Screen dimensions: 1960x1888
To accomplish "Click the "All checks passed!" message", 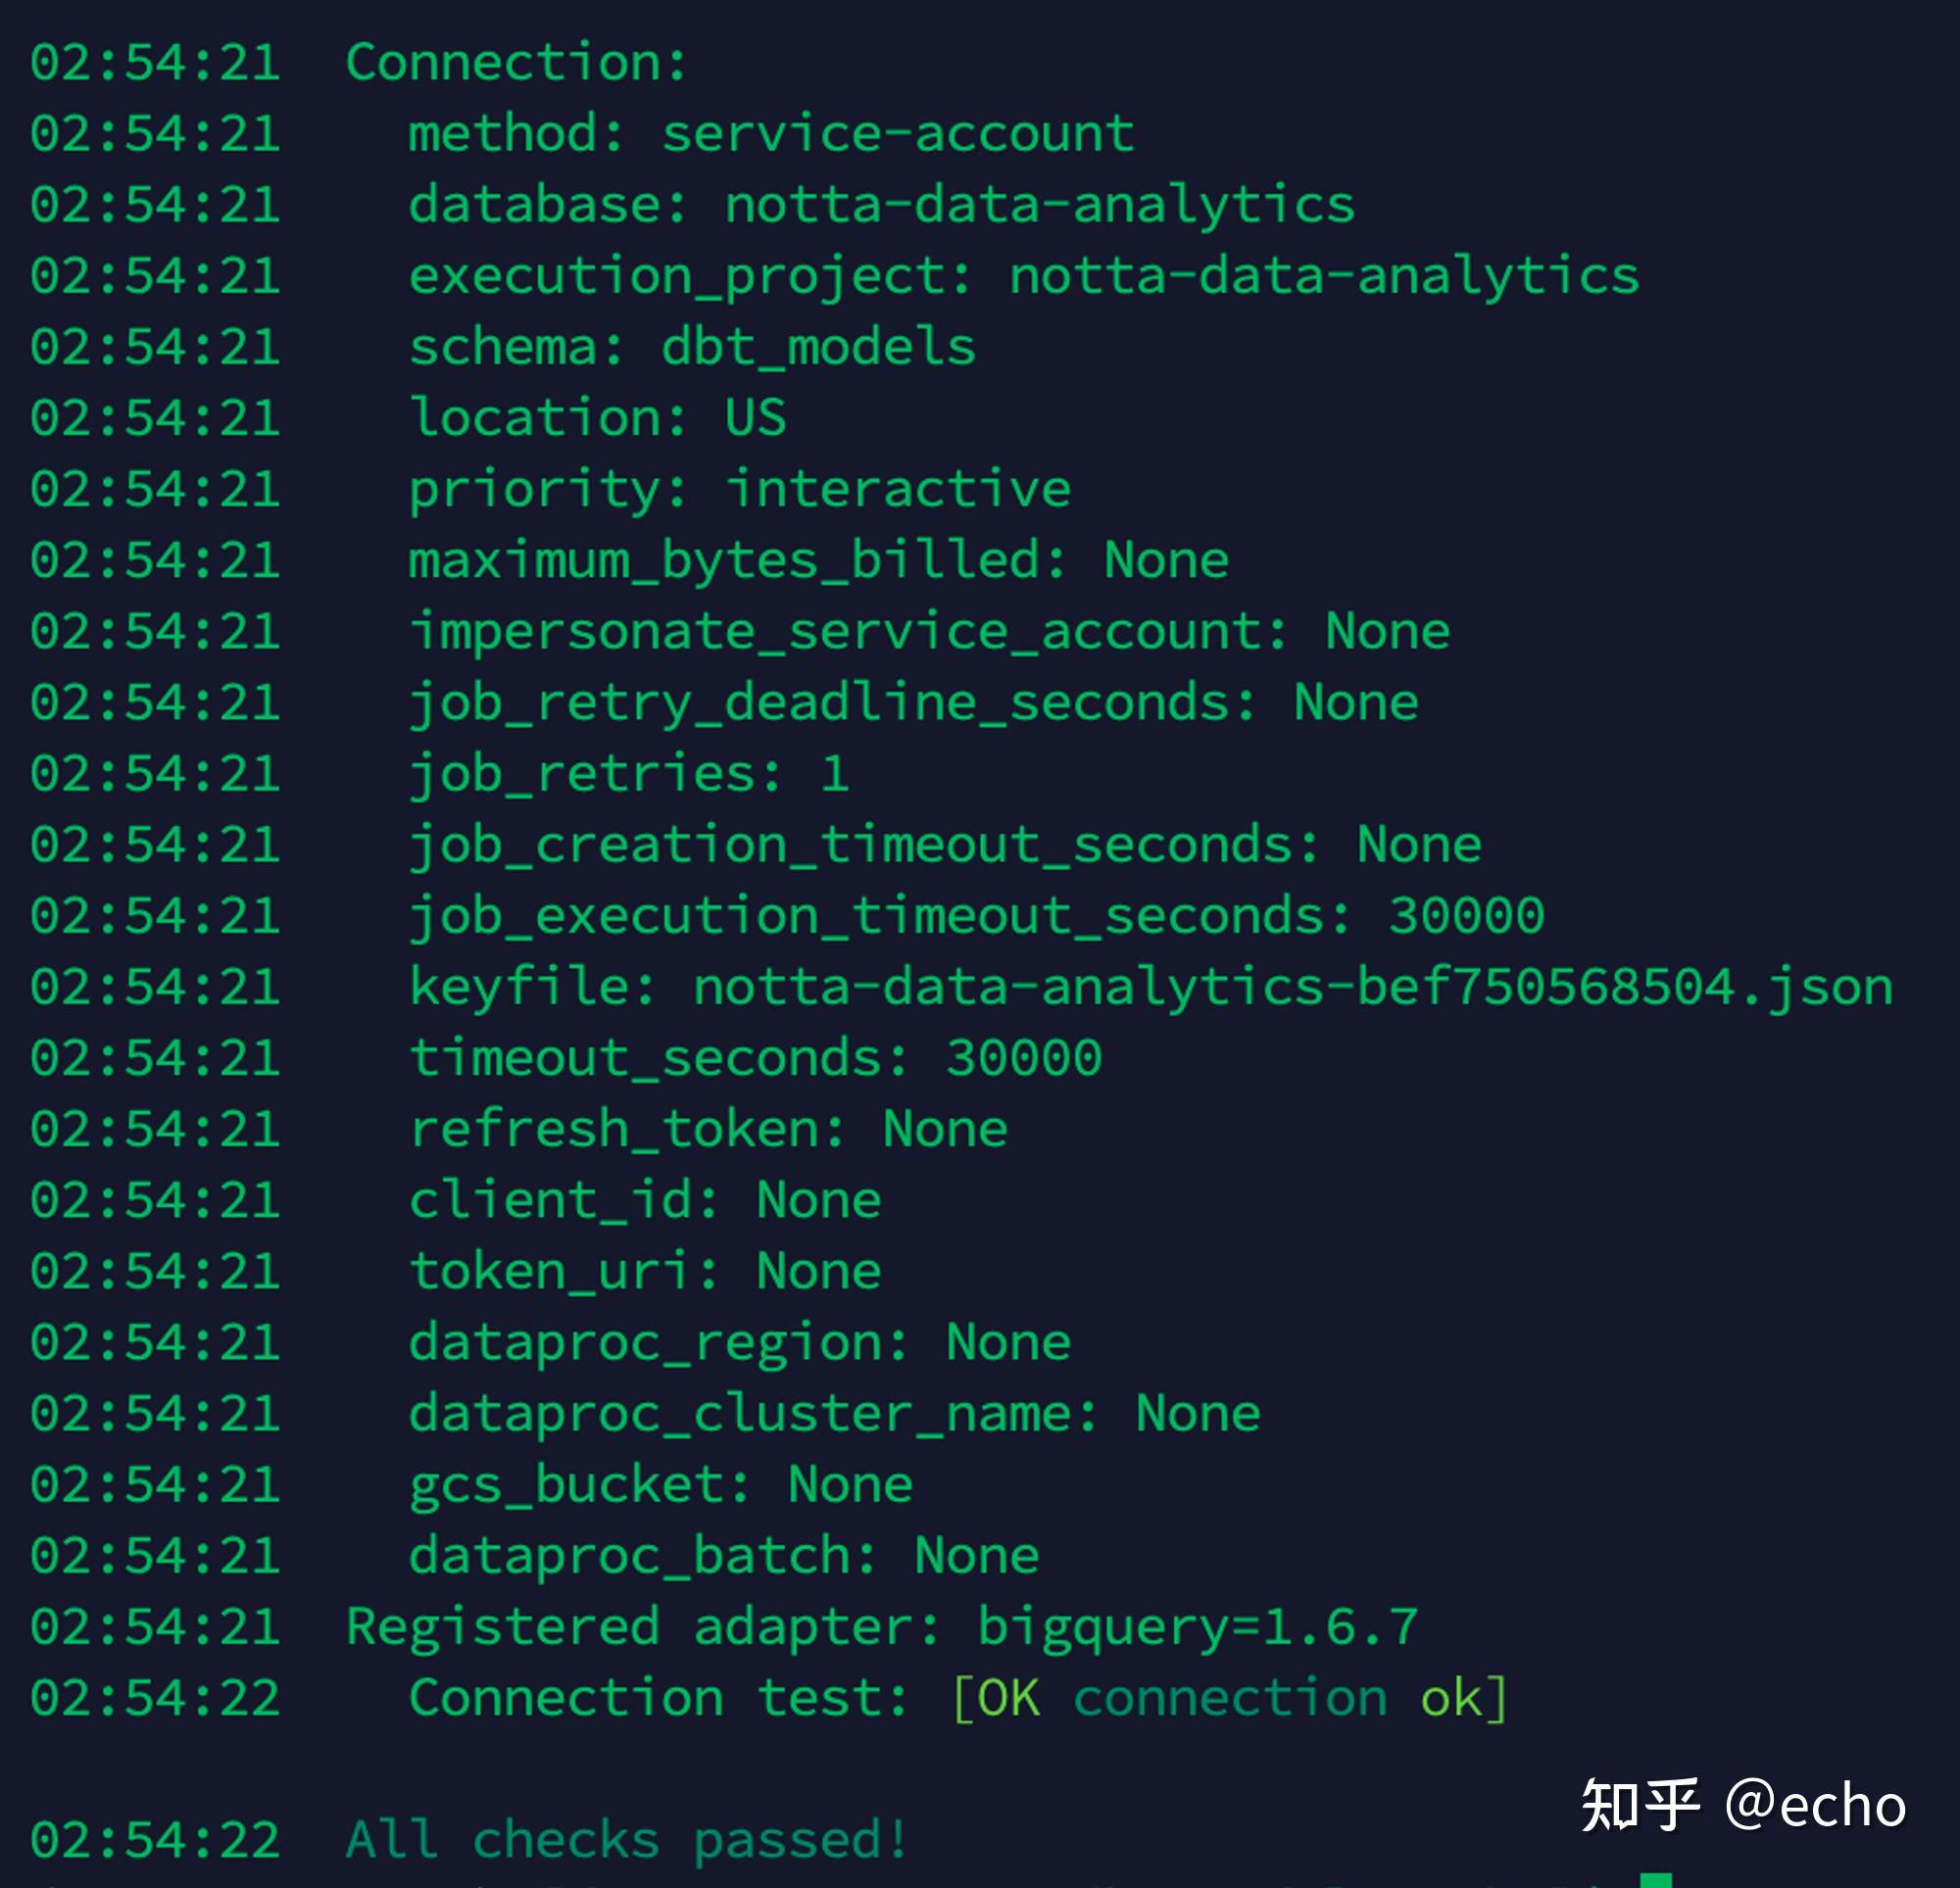I will [x=626, y=1840].
